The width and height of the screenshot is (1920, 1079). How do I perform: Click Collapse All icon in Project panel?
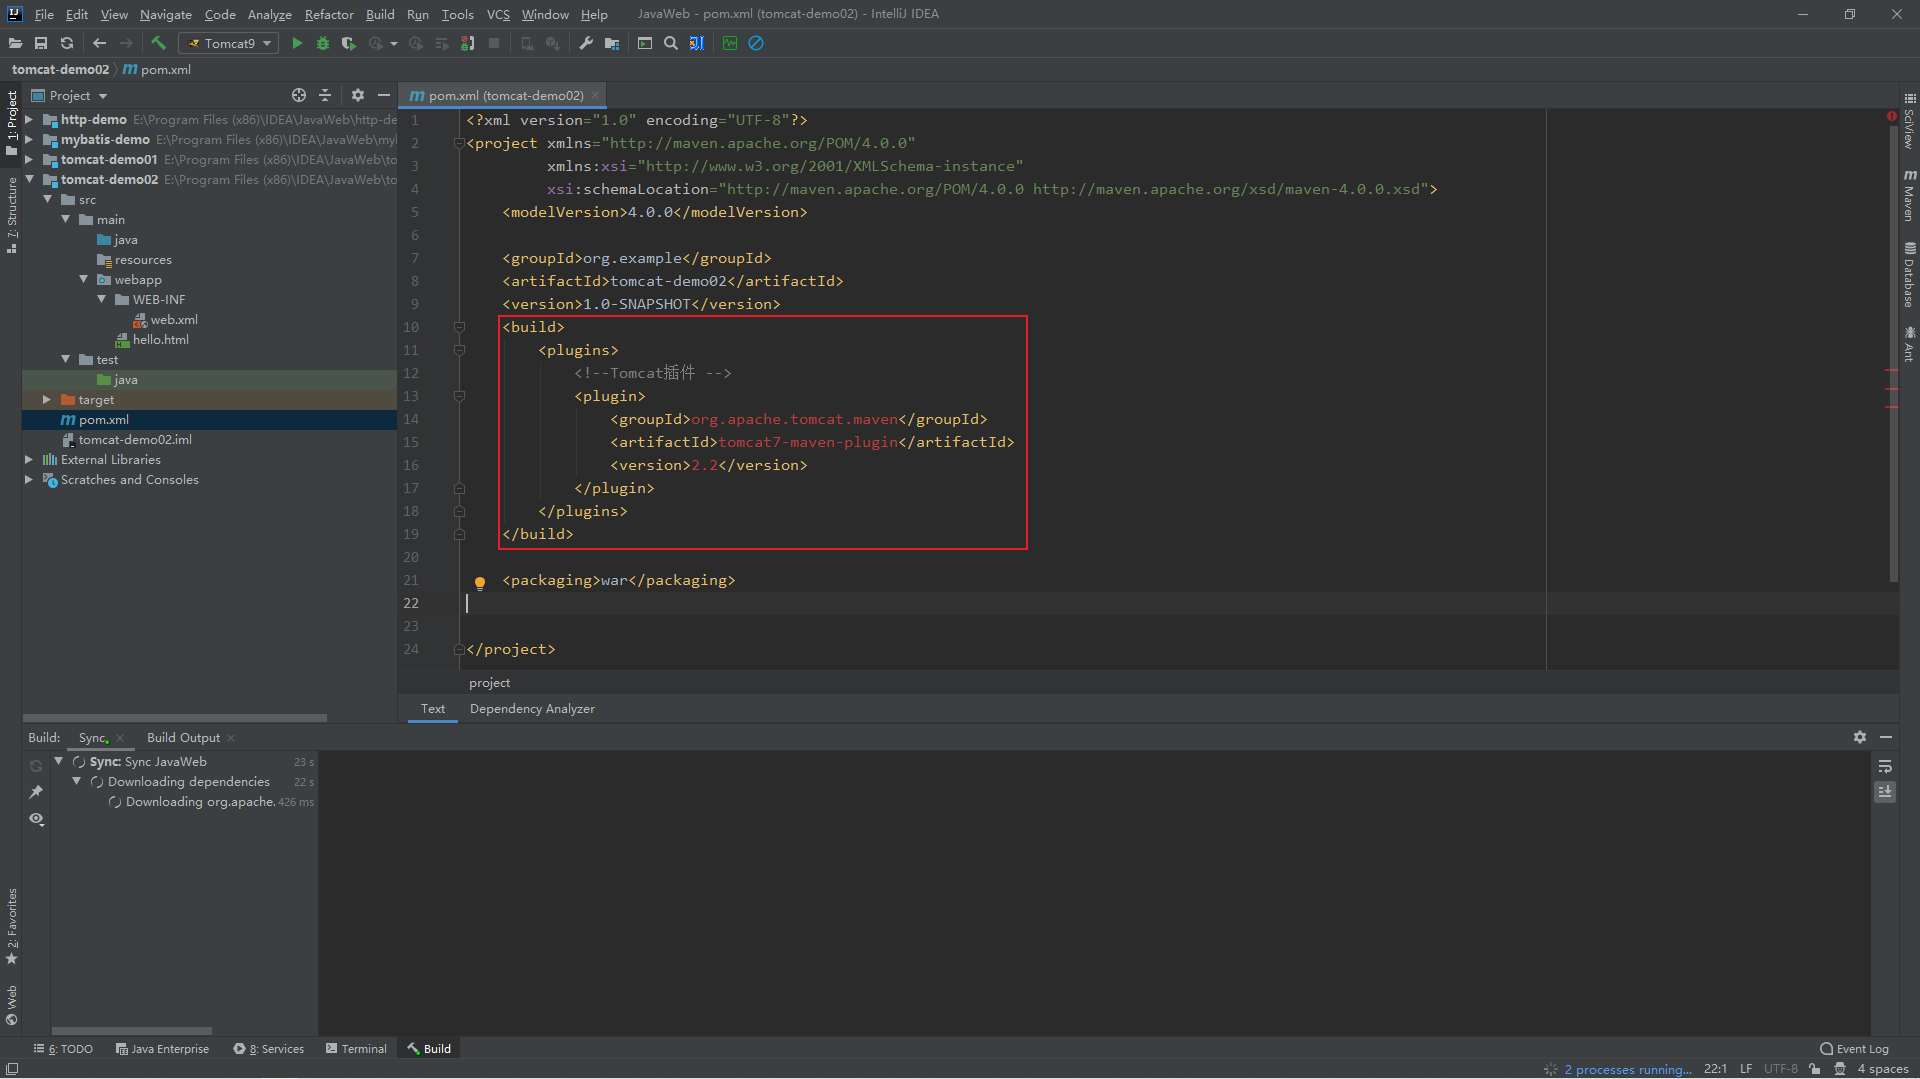point(325,95)
